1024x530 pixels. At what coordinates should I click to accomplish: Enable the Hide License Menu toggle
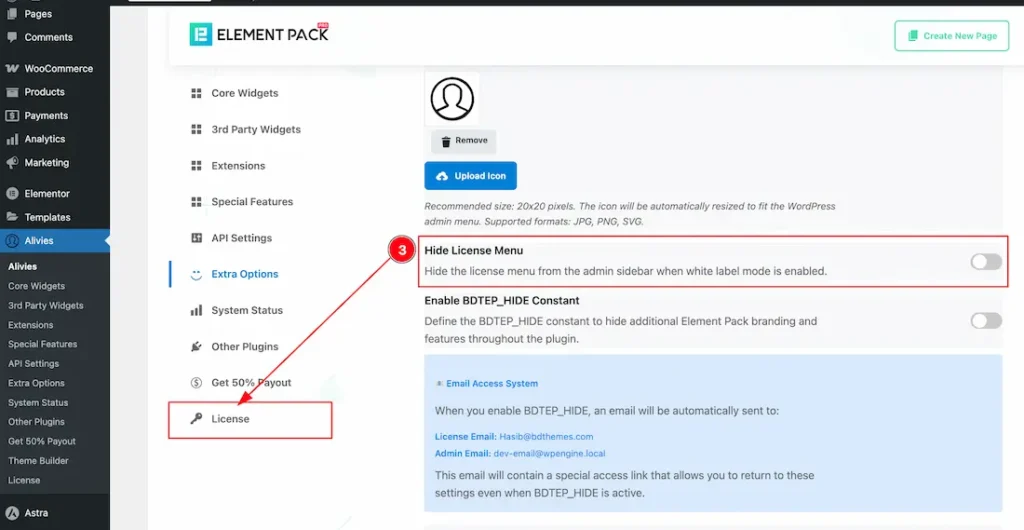pyautogui.click(x=985, y=262)
